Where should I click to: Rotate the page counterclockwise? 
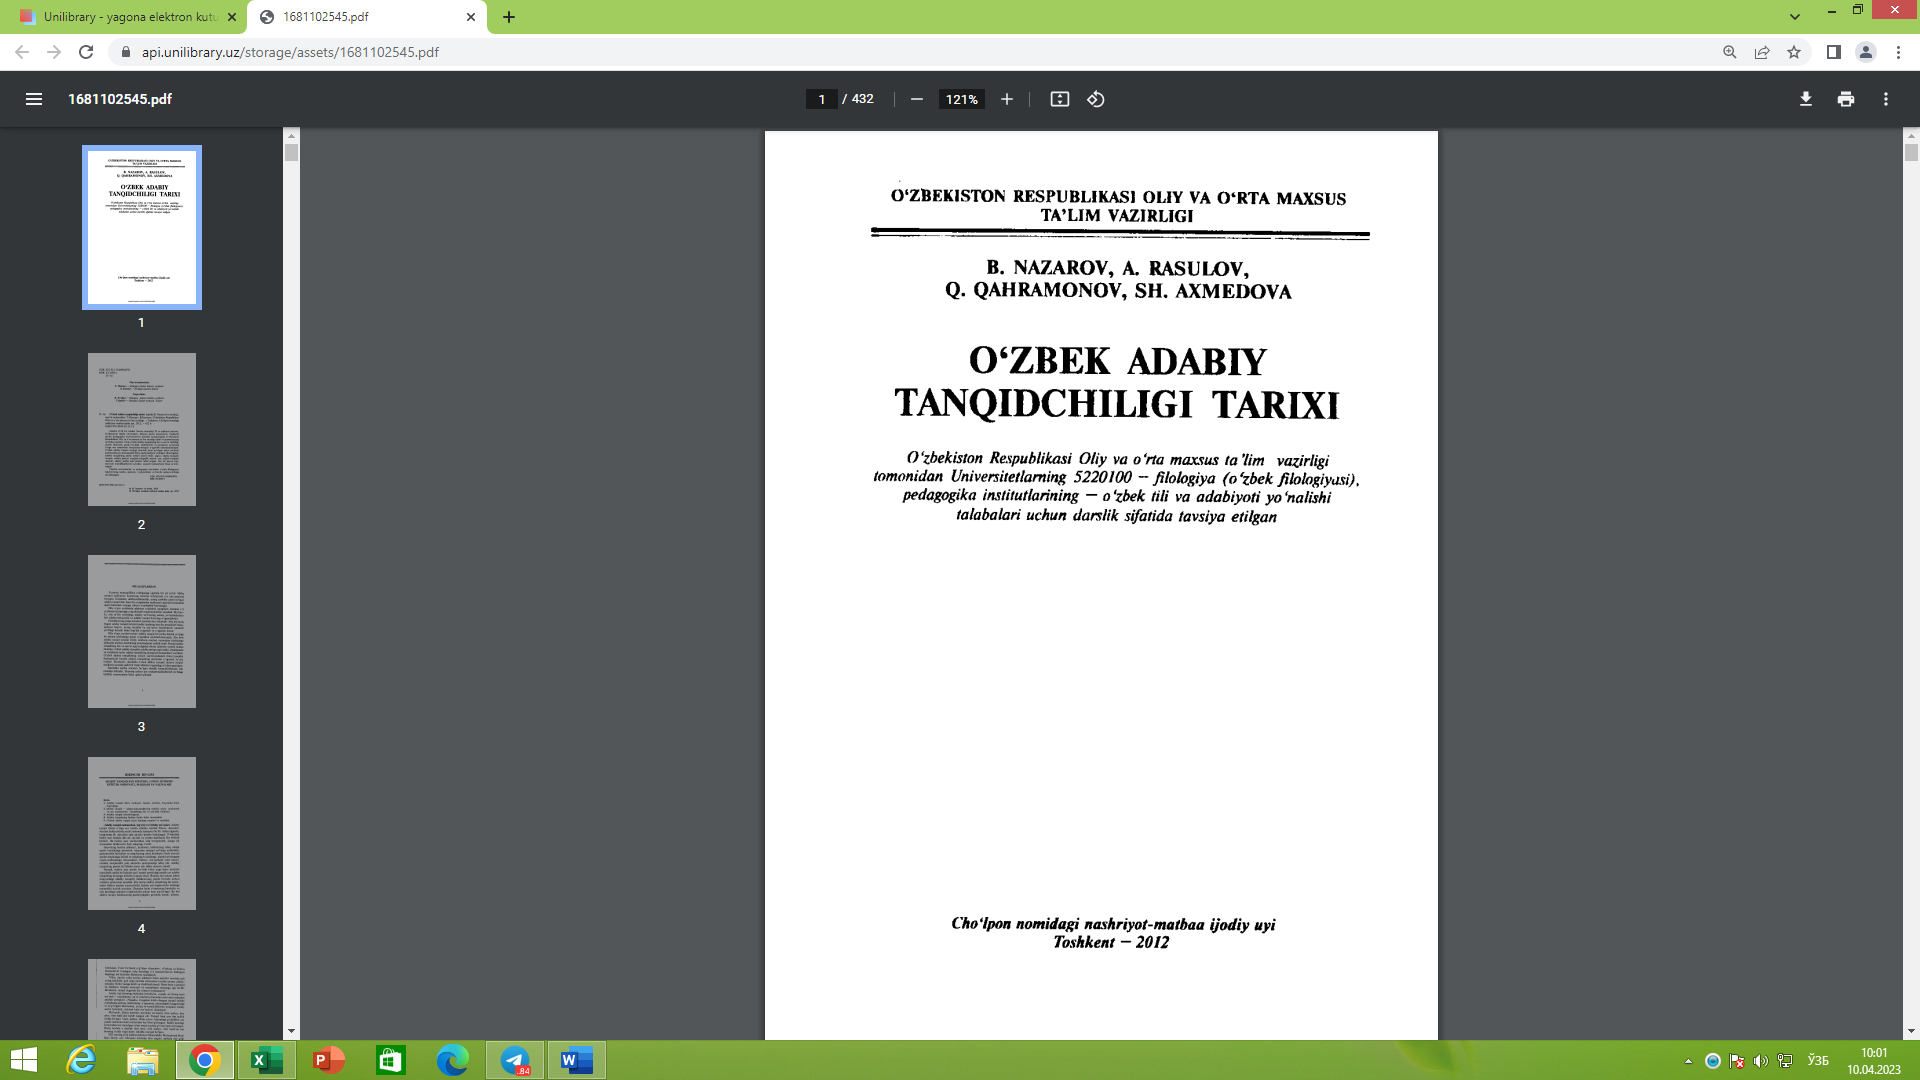coord(1094,99)
